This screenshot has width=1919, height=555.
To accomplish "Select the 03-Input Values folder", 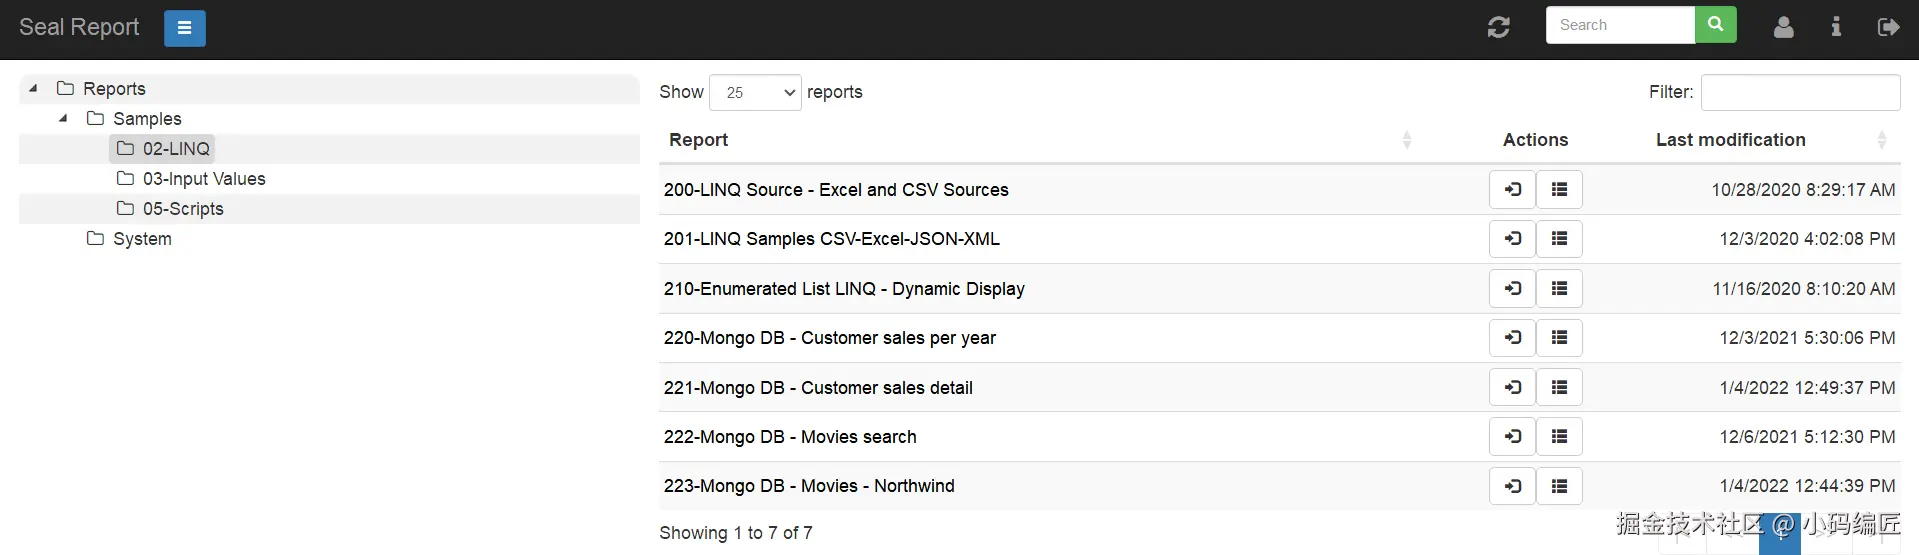I will (203, 179).
